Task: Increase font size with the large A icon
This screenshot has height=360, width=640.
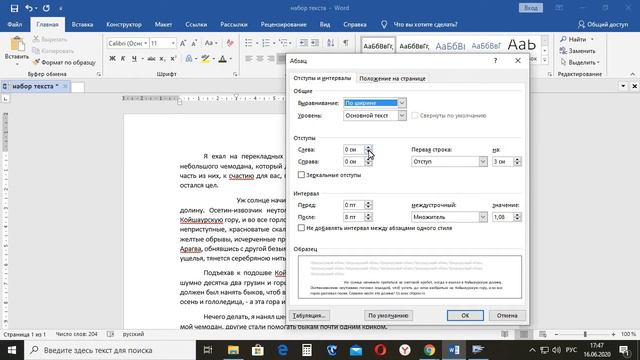Action: [x=183, y=43]
